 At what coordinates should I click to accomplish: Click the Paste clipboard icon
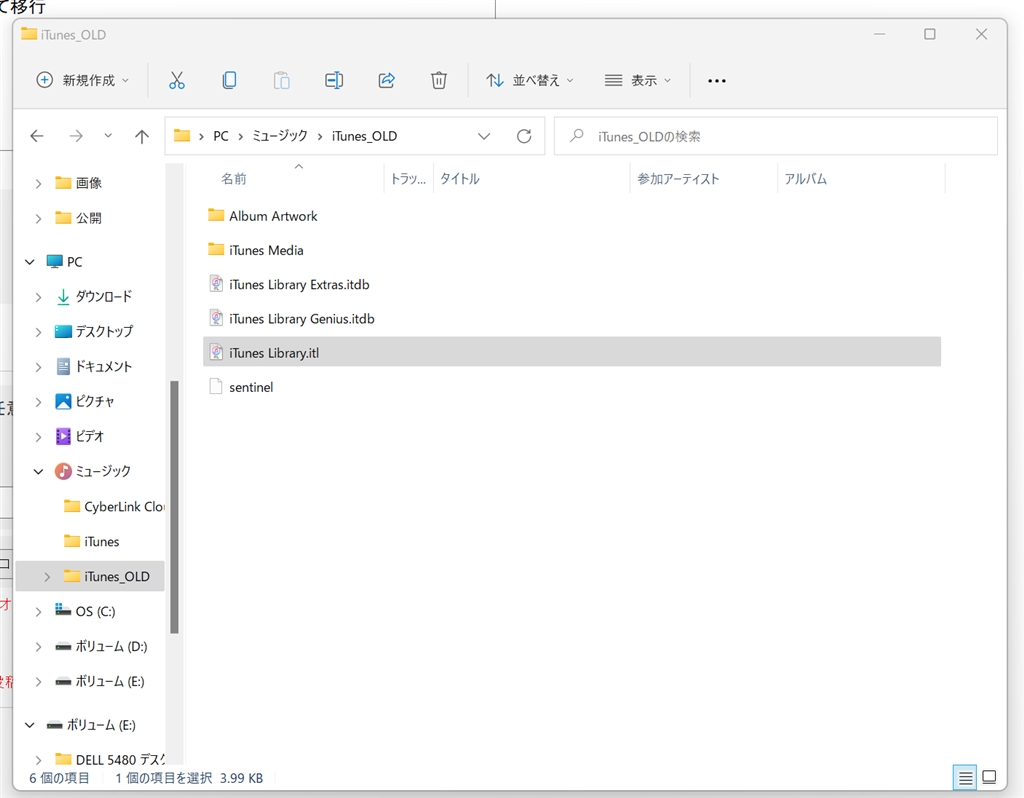pos(281,80)
